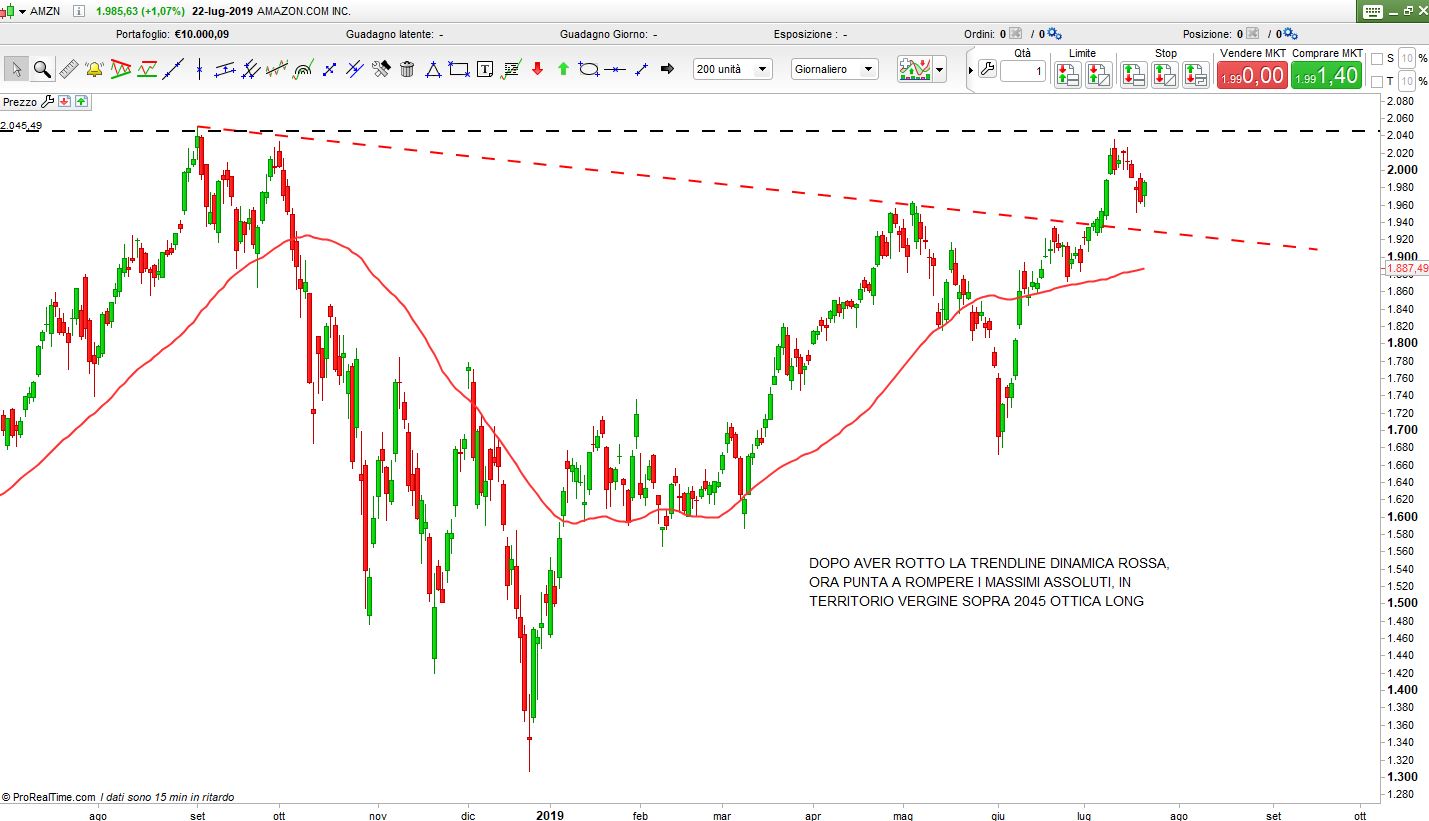Click the Portafoglio value €10.000,09
This screenshot has width=1429, height=821.
pos(201,34)
